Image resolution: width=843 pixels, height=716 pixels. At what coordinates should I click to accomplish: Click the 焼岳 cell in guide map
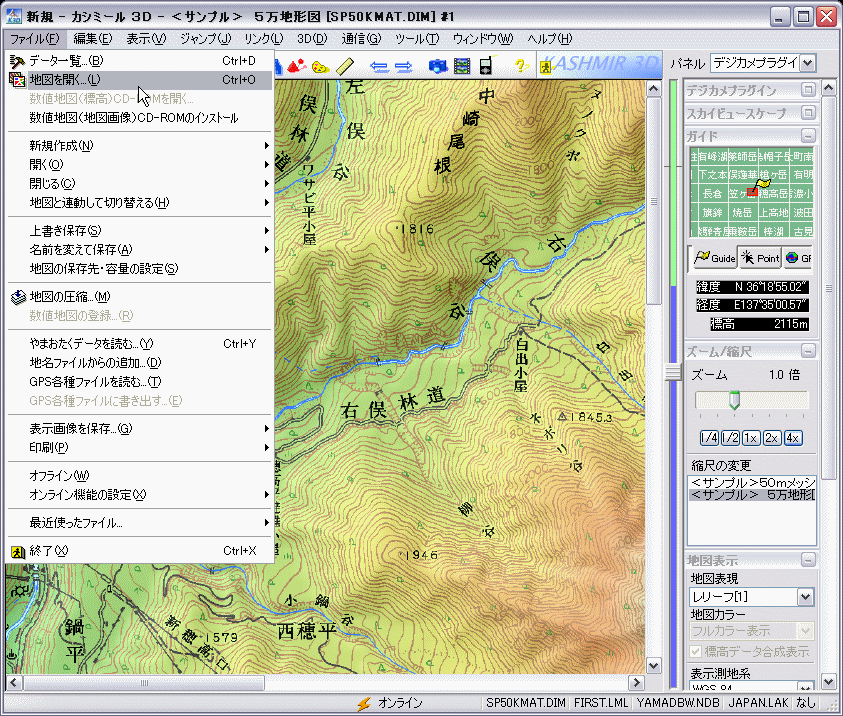742,212
